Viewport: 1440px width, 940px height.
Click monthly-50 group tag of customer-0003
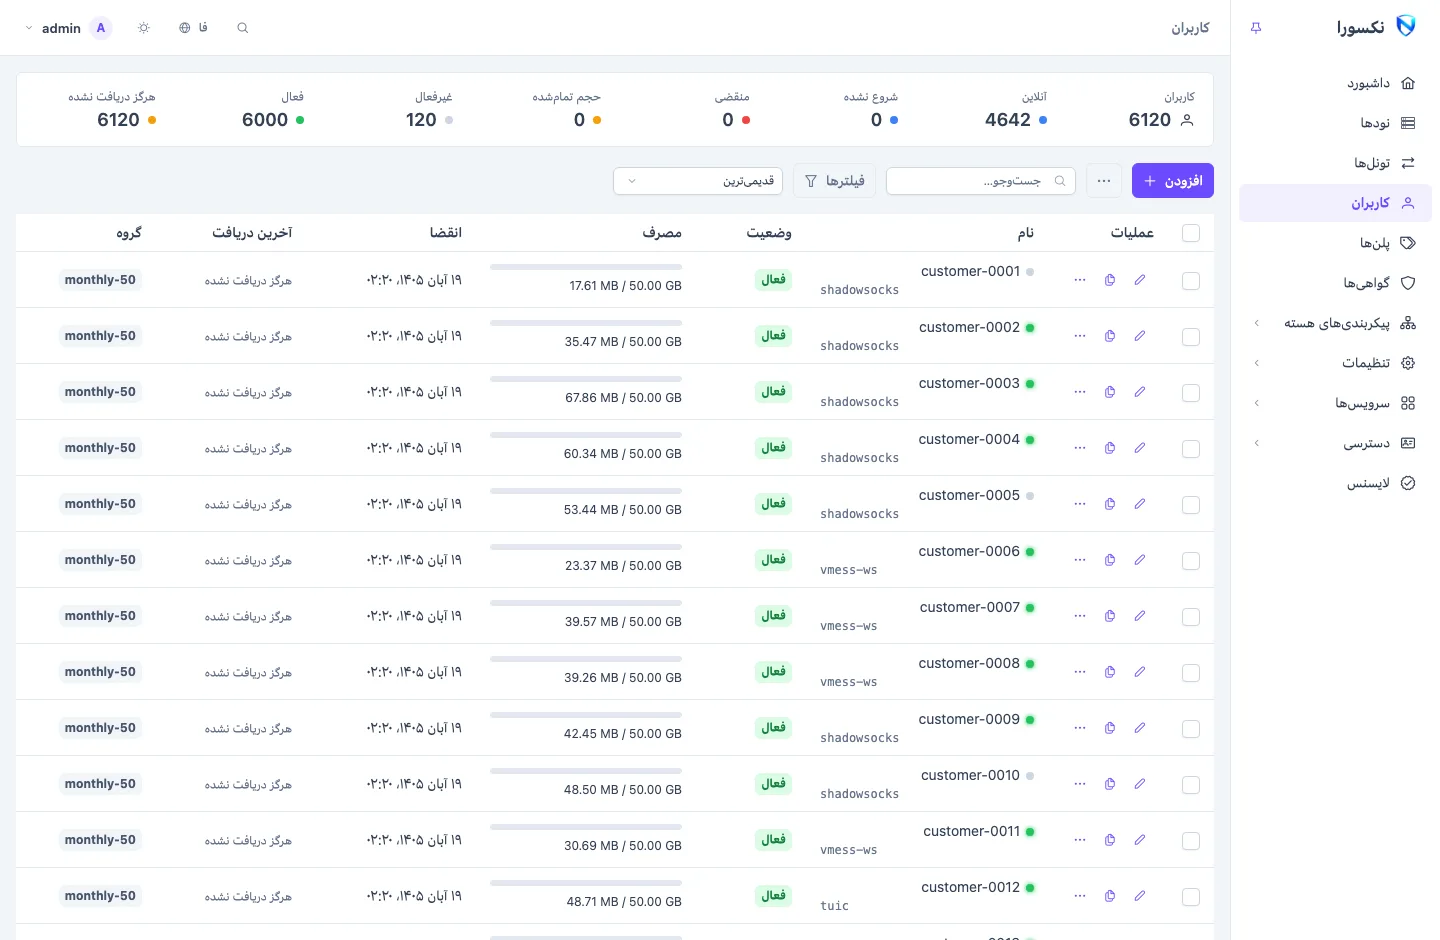click(x=100, y=392)
